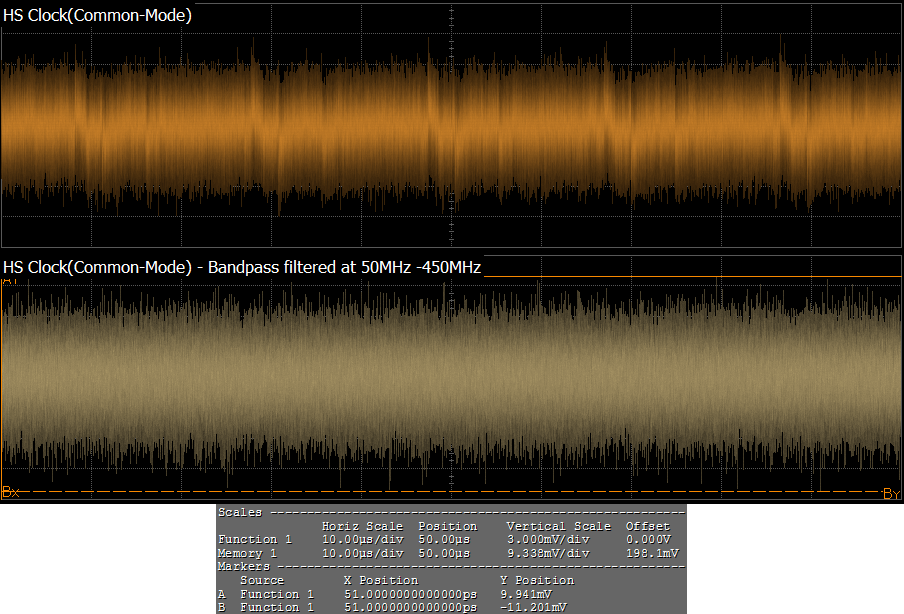Click the tan bandpass filtered waveform trace

450,380
